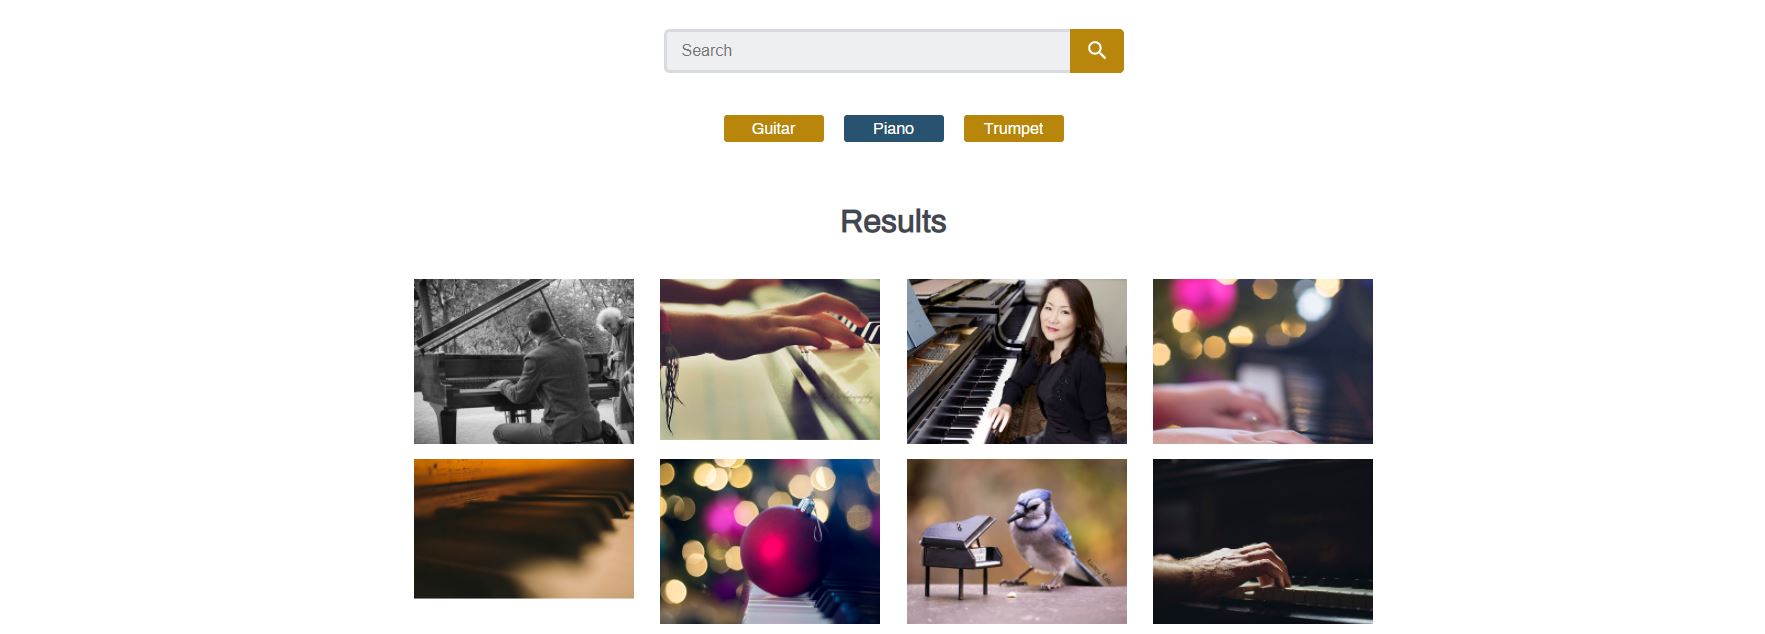Screen dimensions: 1765x634
Task: Select the Guitar category button
Action: tap(773, 129)
